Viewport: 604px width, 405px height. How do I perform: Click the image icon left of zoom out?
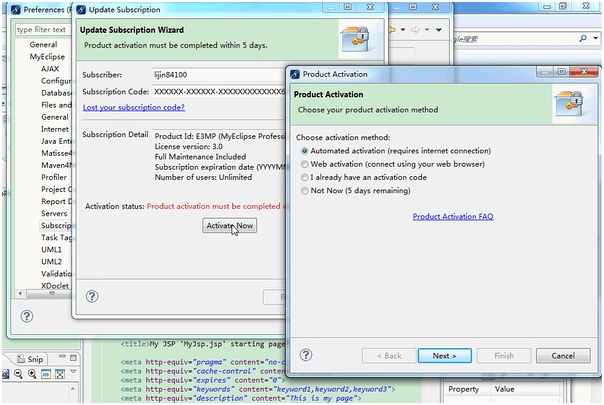5,373
